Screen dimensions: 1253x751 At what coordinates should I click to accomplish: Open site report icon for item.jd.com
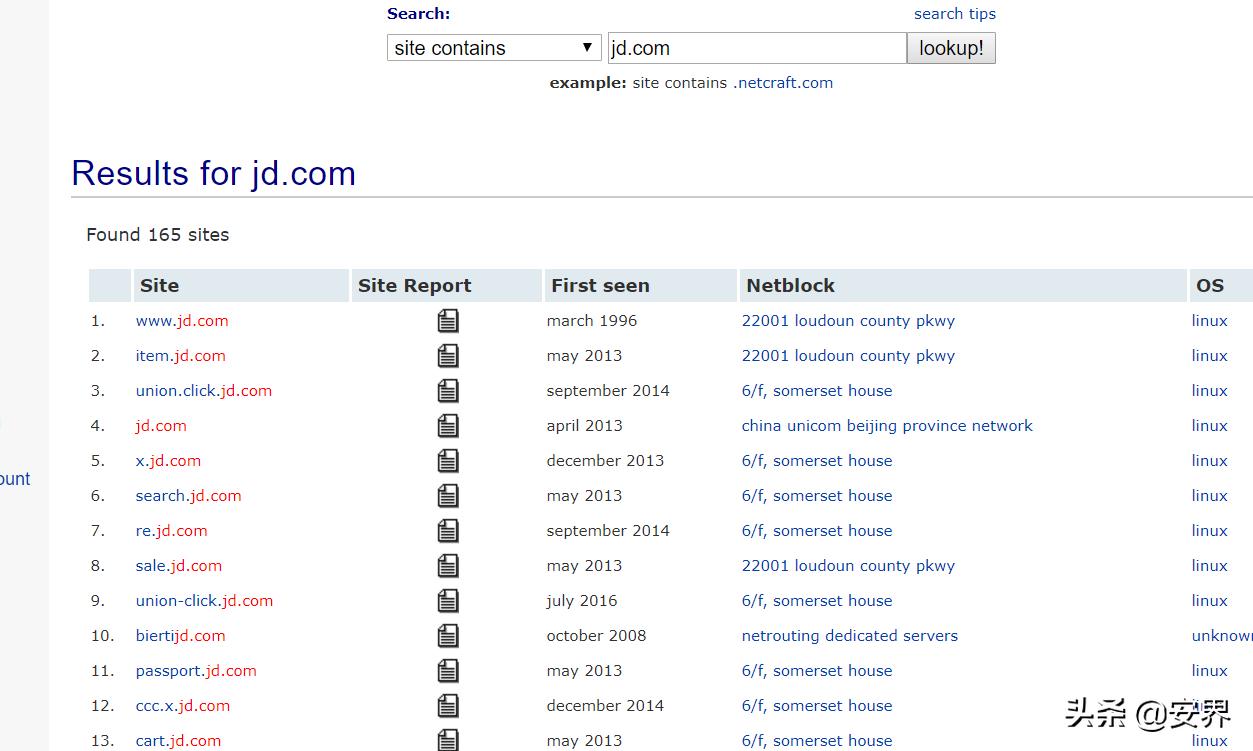[448, 356]
